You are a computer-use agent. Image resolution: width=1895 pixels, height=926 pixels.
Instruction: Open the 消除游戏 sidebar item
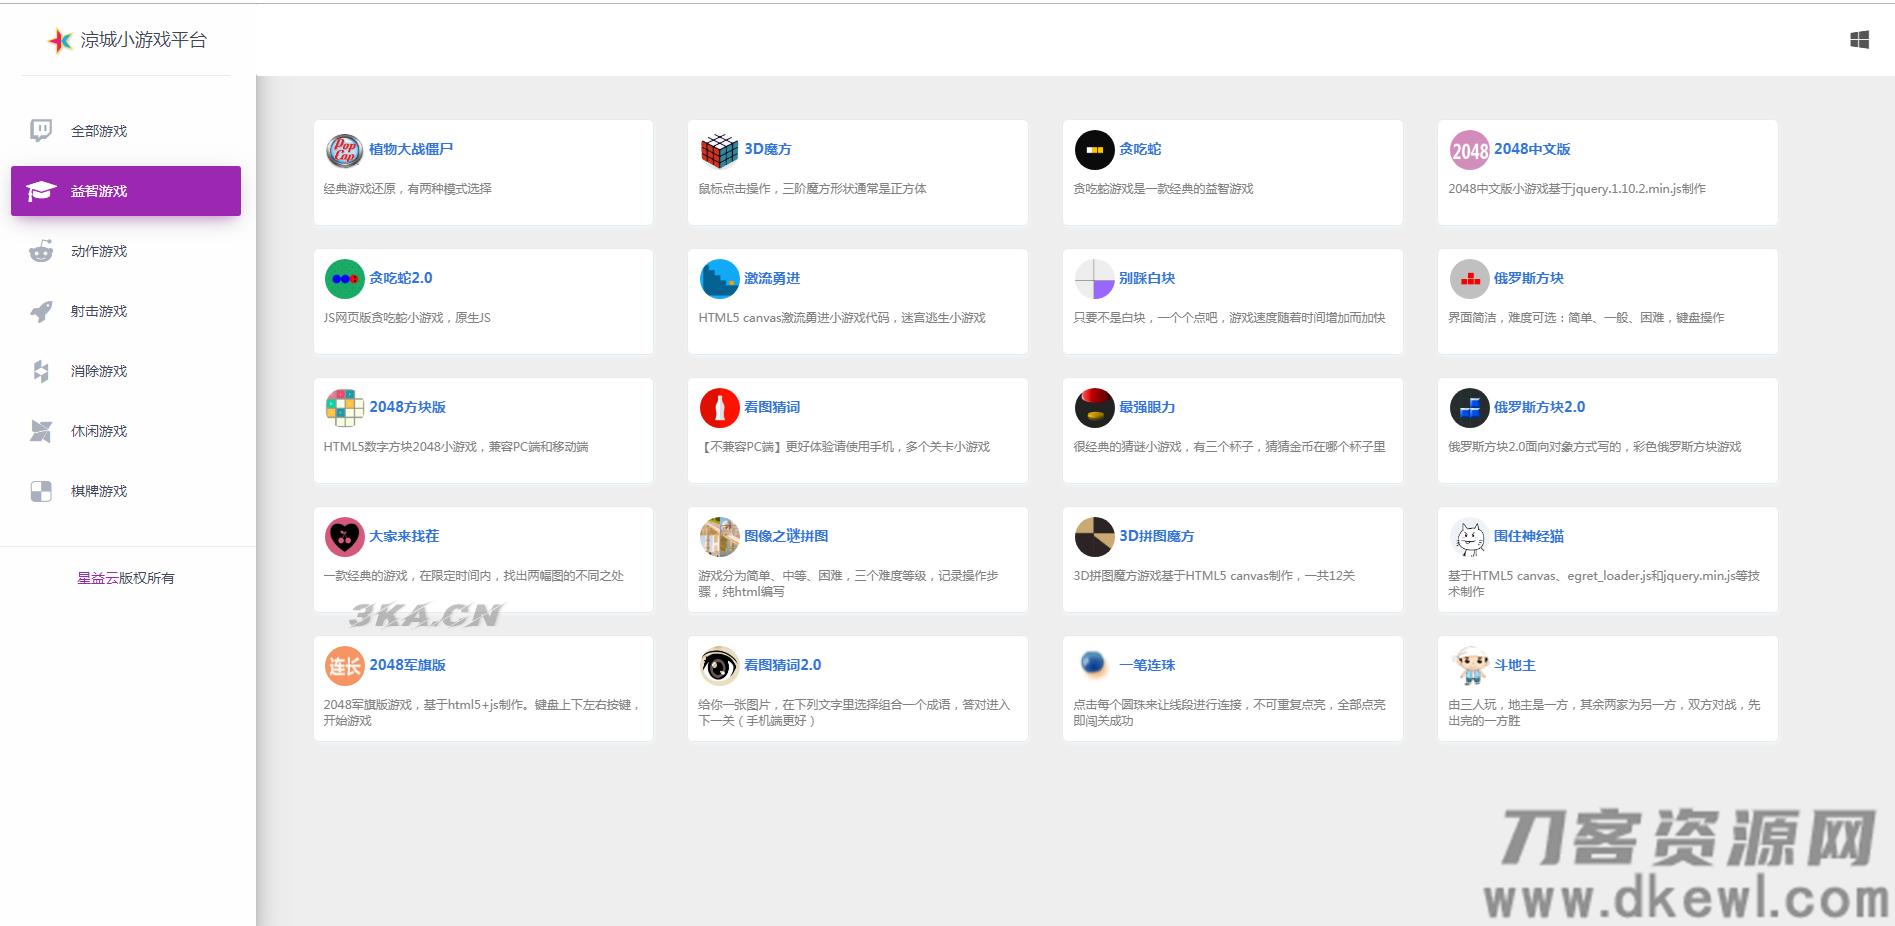click(98, 371)
